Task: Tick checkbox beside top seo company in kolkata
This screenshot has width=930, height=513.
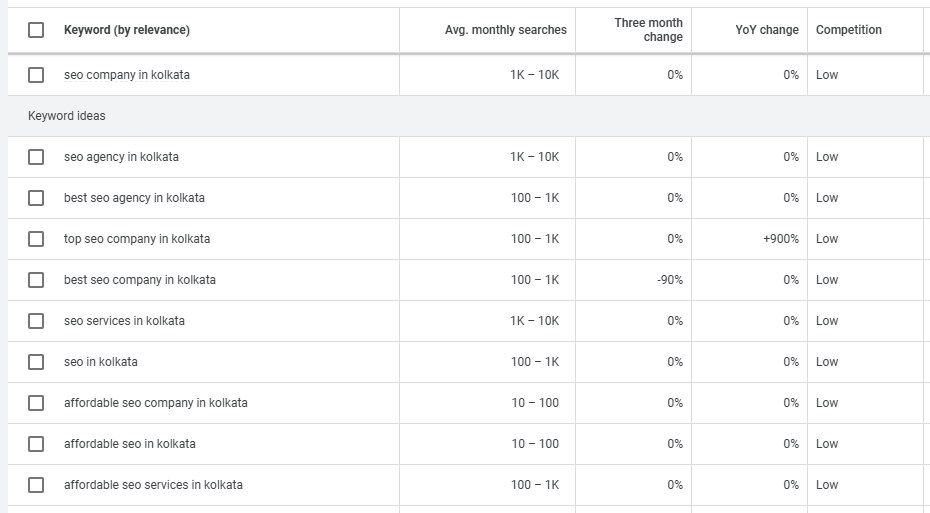Action: click(x=36, y=239)
